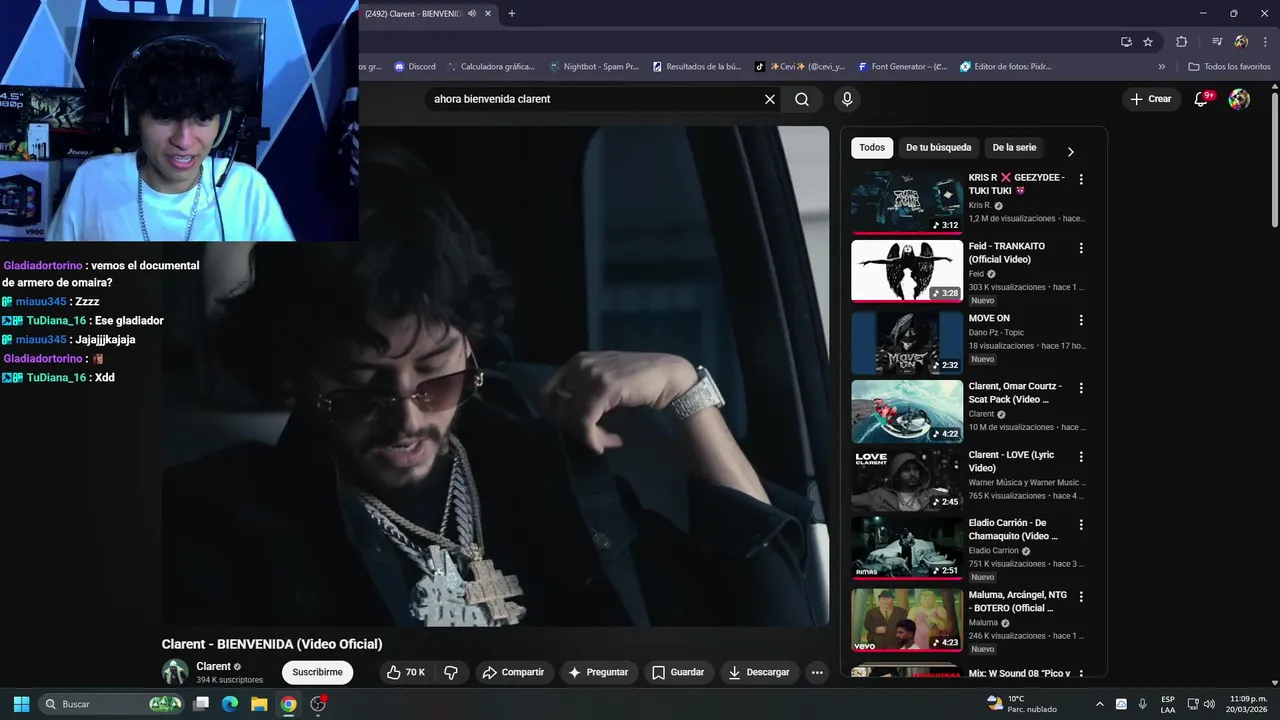Viewport: 1280px width, 720px height.
Task: Select the De la serie chip
Action: pos(1014,147)
